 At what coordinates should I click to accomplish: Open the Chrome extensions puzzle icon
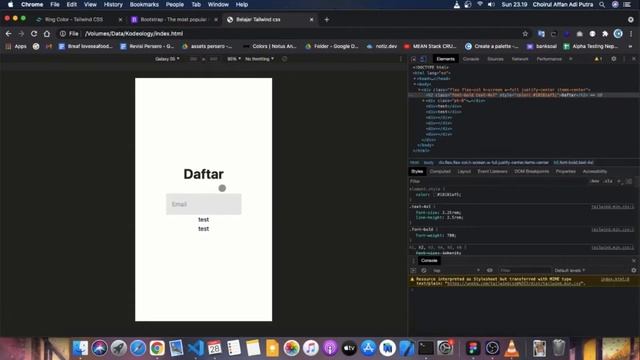[605, 33]
